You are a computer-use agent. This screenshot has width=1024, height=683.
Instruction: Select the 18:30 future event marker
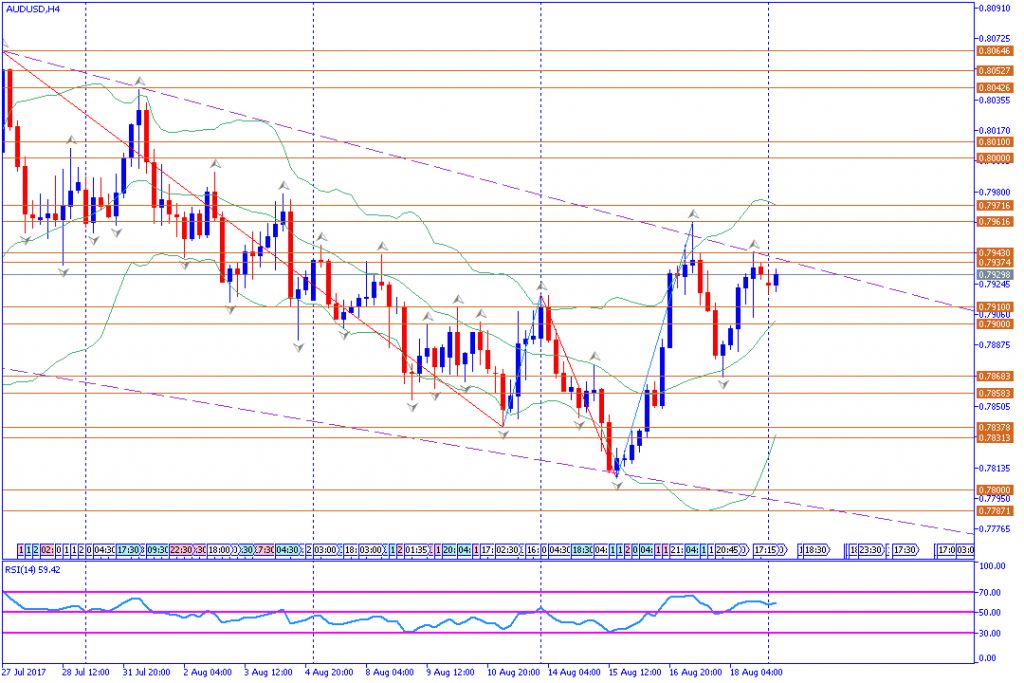click(x=815, y=550)
